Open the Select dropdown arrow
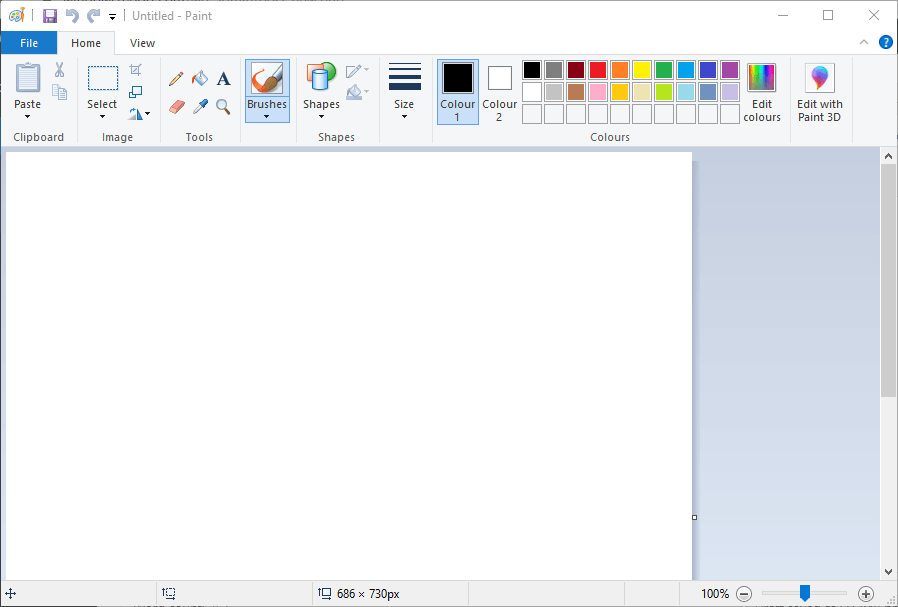 (102, 116)
